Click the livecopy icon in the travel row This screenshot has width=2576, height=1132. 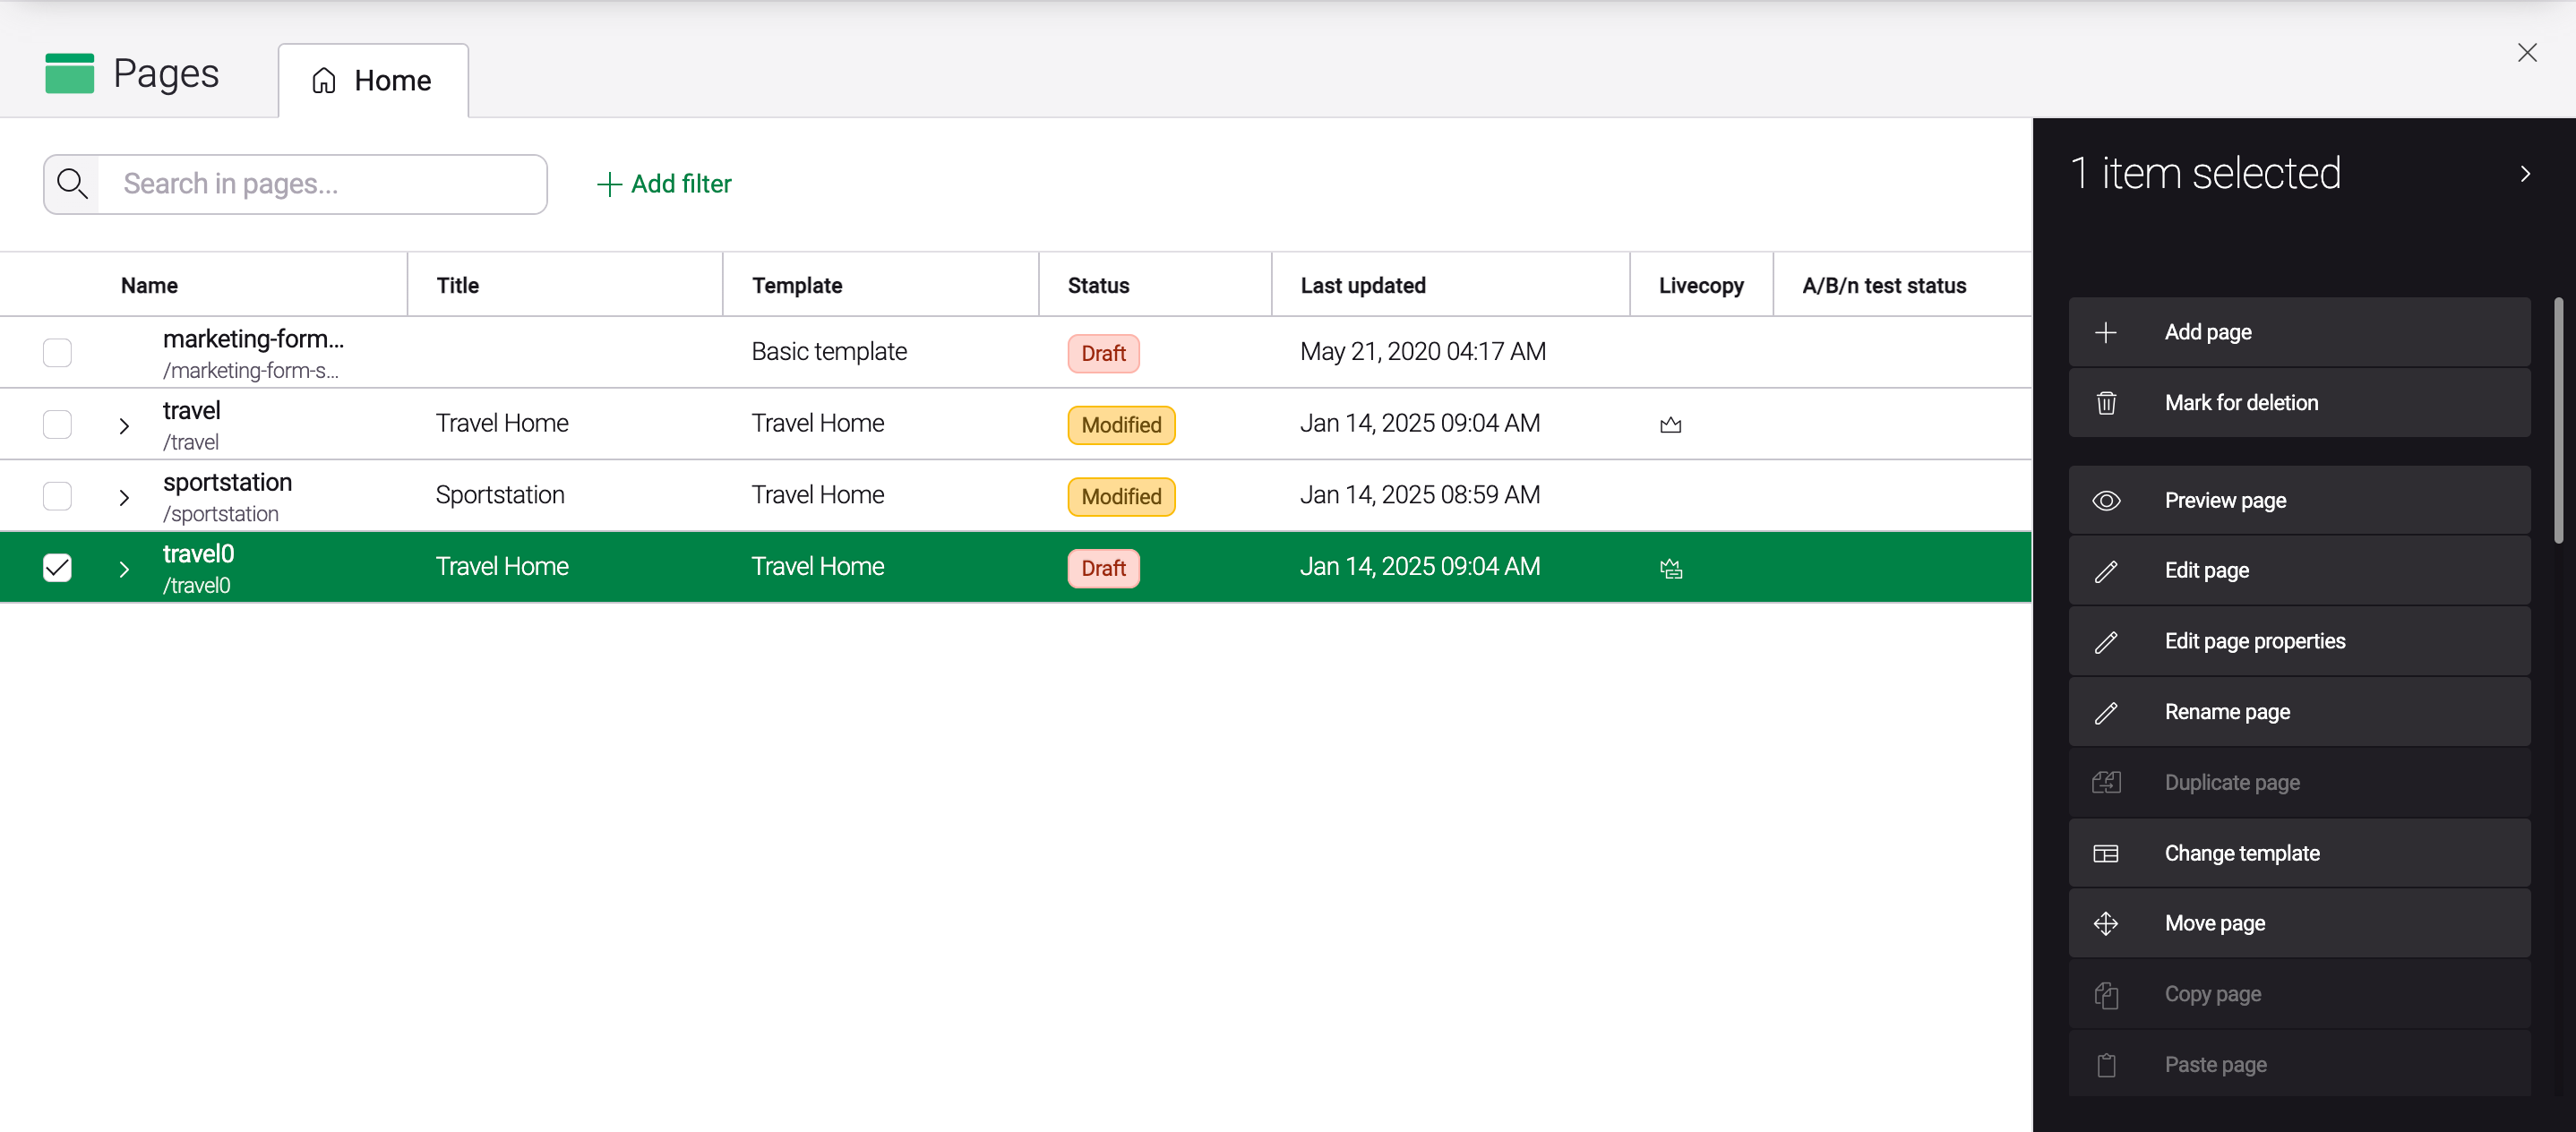tap(1670, 425)
